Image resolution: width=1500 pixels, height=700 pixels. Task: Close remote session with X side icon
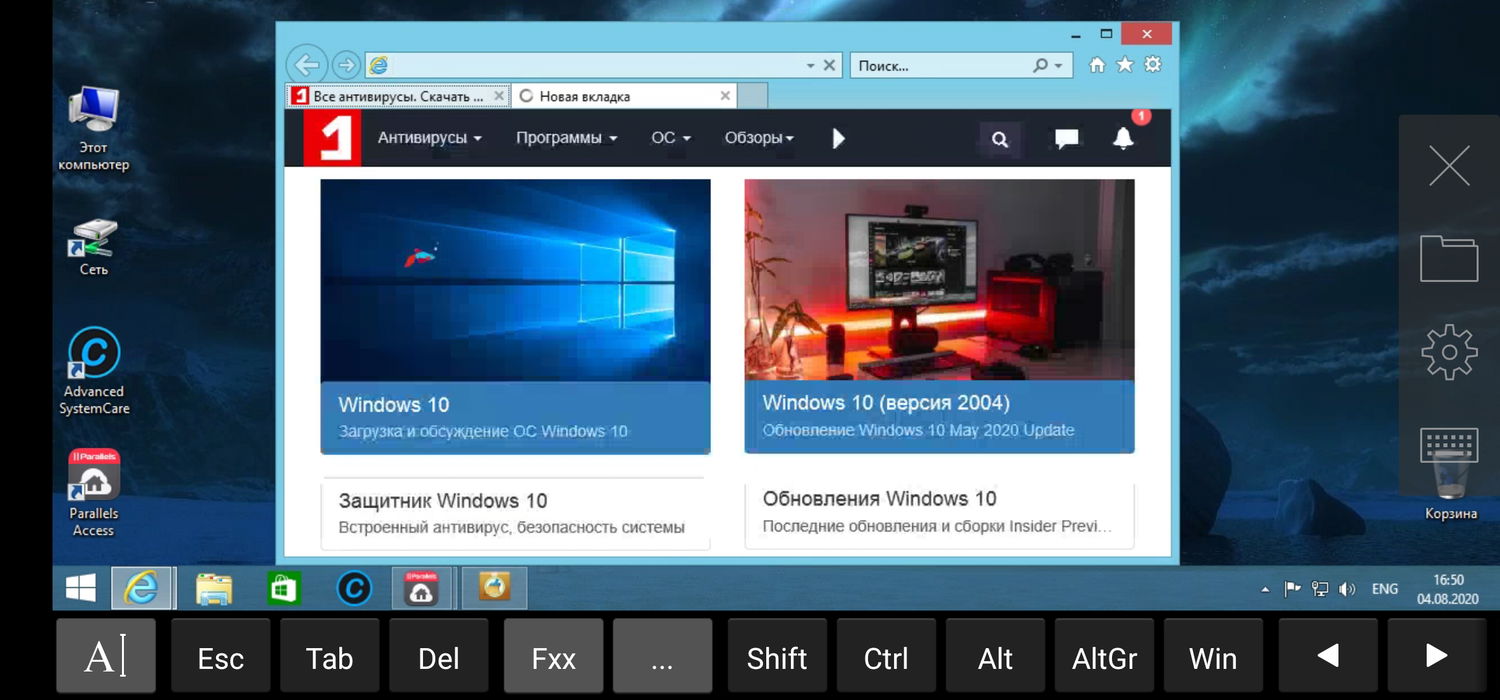click(x=1449, y=166)
